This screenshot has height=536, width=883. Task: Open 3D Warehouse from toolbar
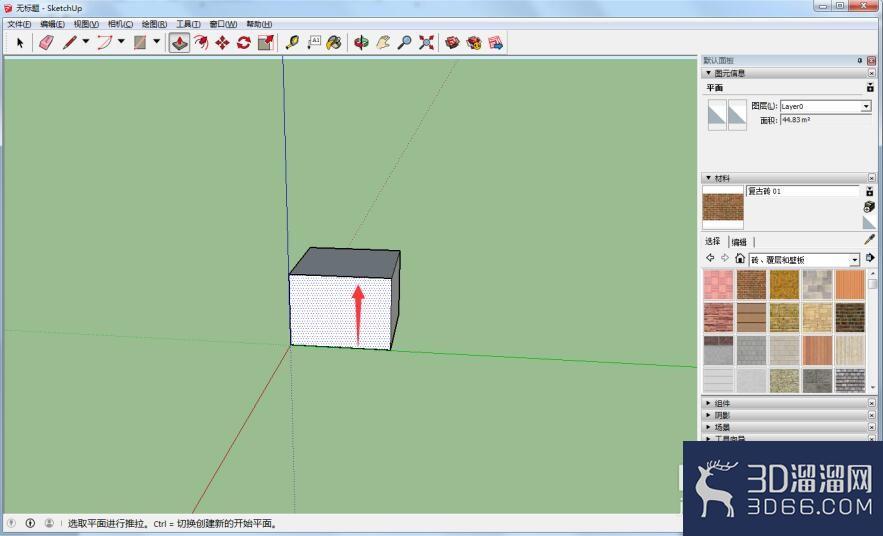click(x=452, y=43)
